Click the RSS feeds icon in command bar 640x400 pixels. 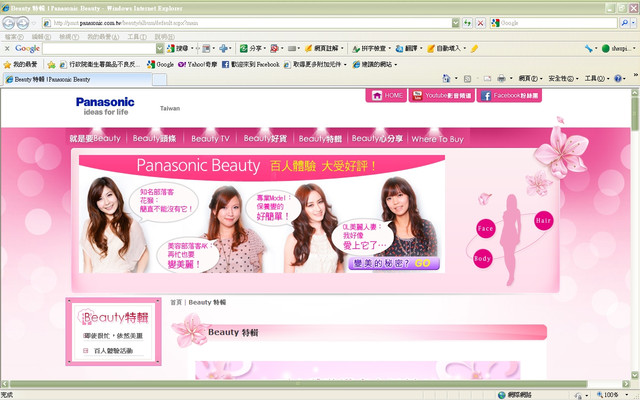(x=467, y=78)
